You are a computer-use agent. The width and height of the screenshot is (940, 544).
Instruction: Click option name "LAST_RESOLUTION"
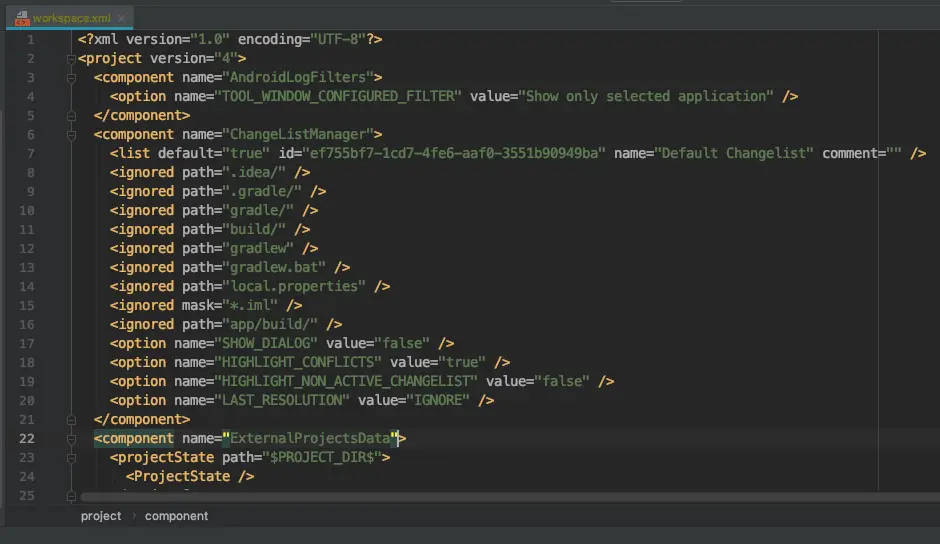tap(282, 401)
